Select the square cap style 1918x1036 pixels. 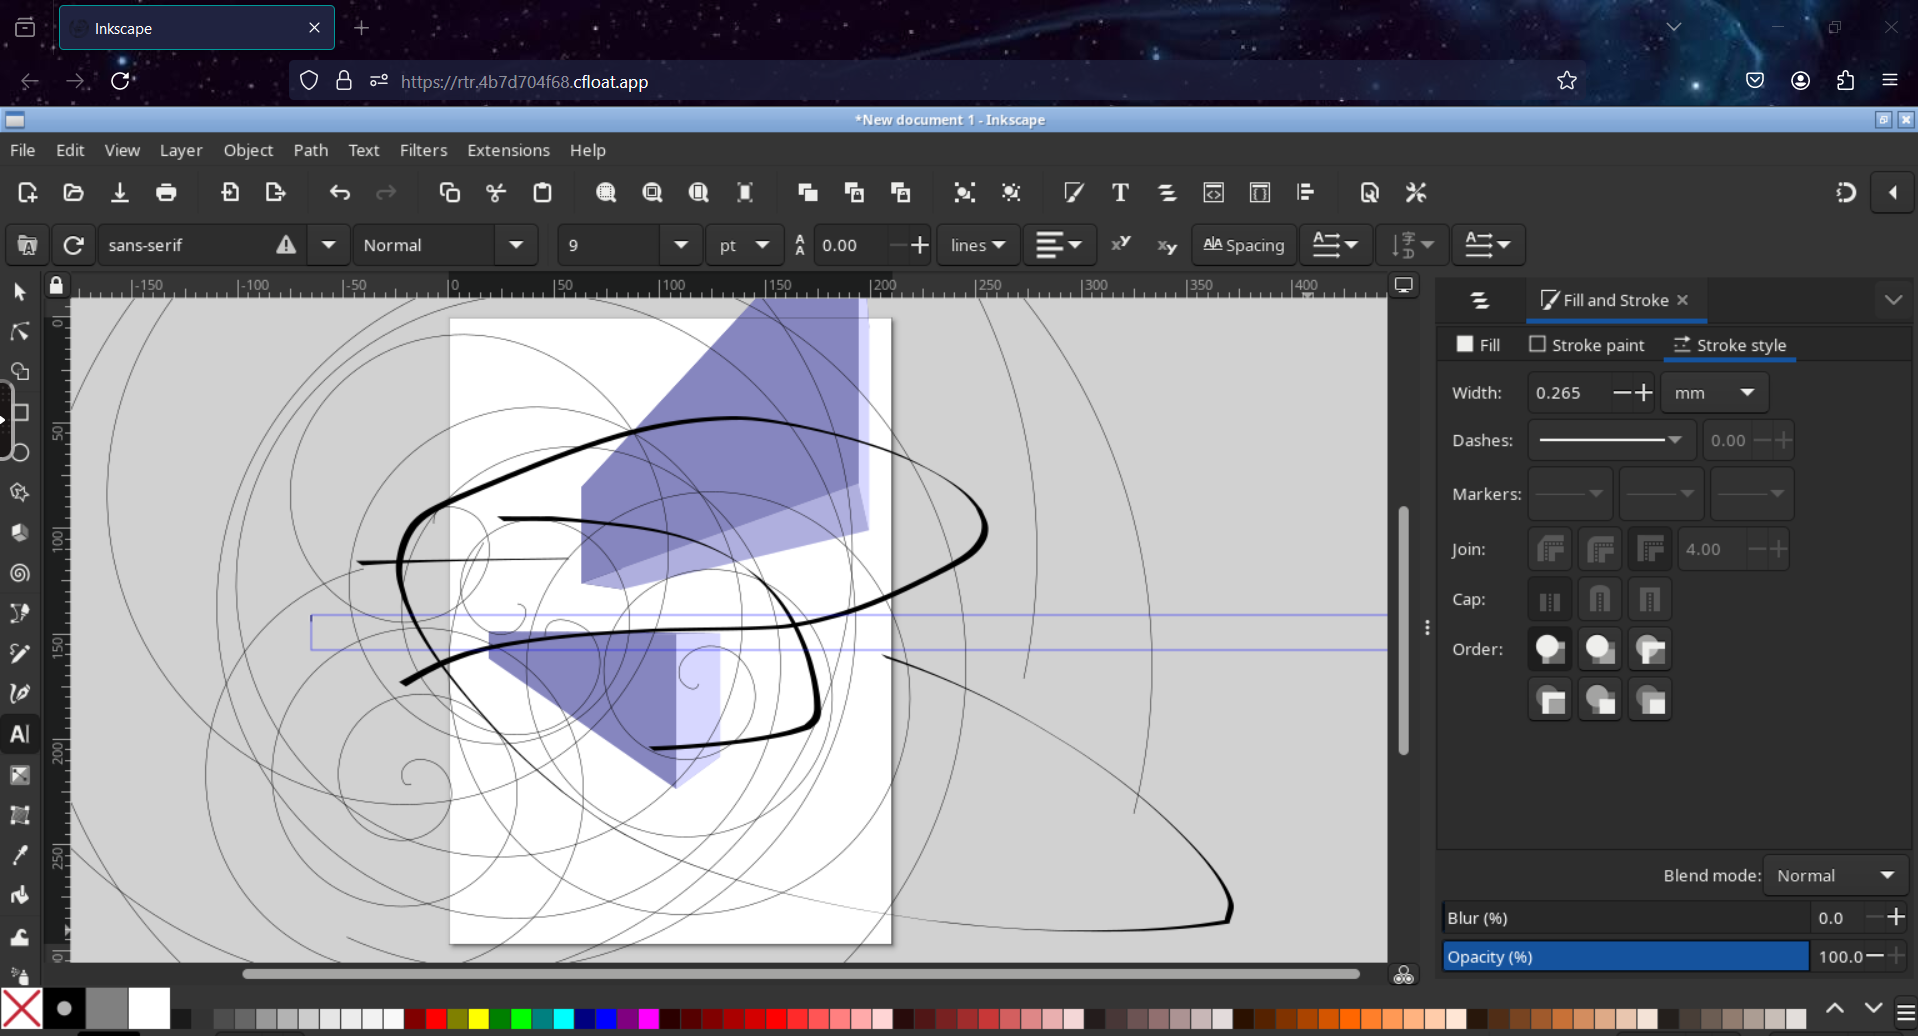pyautogui.click(x=1650, y=600)
